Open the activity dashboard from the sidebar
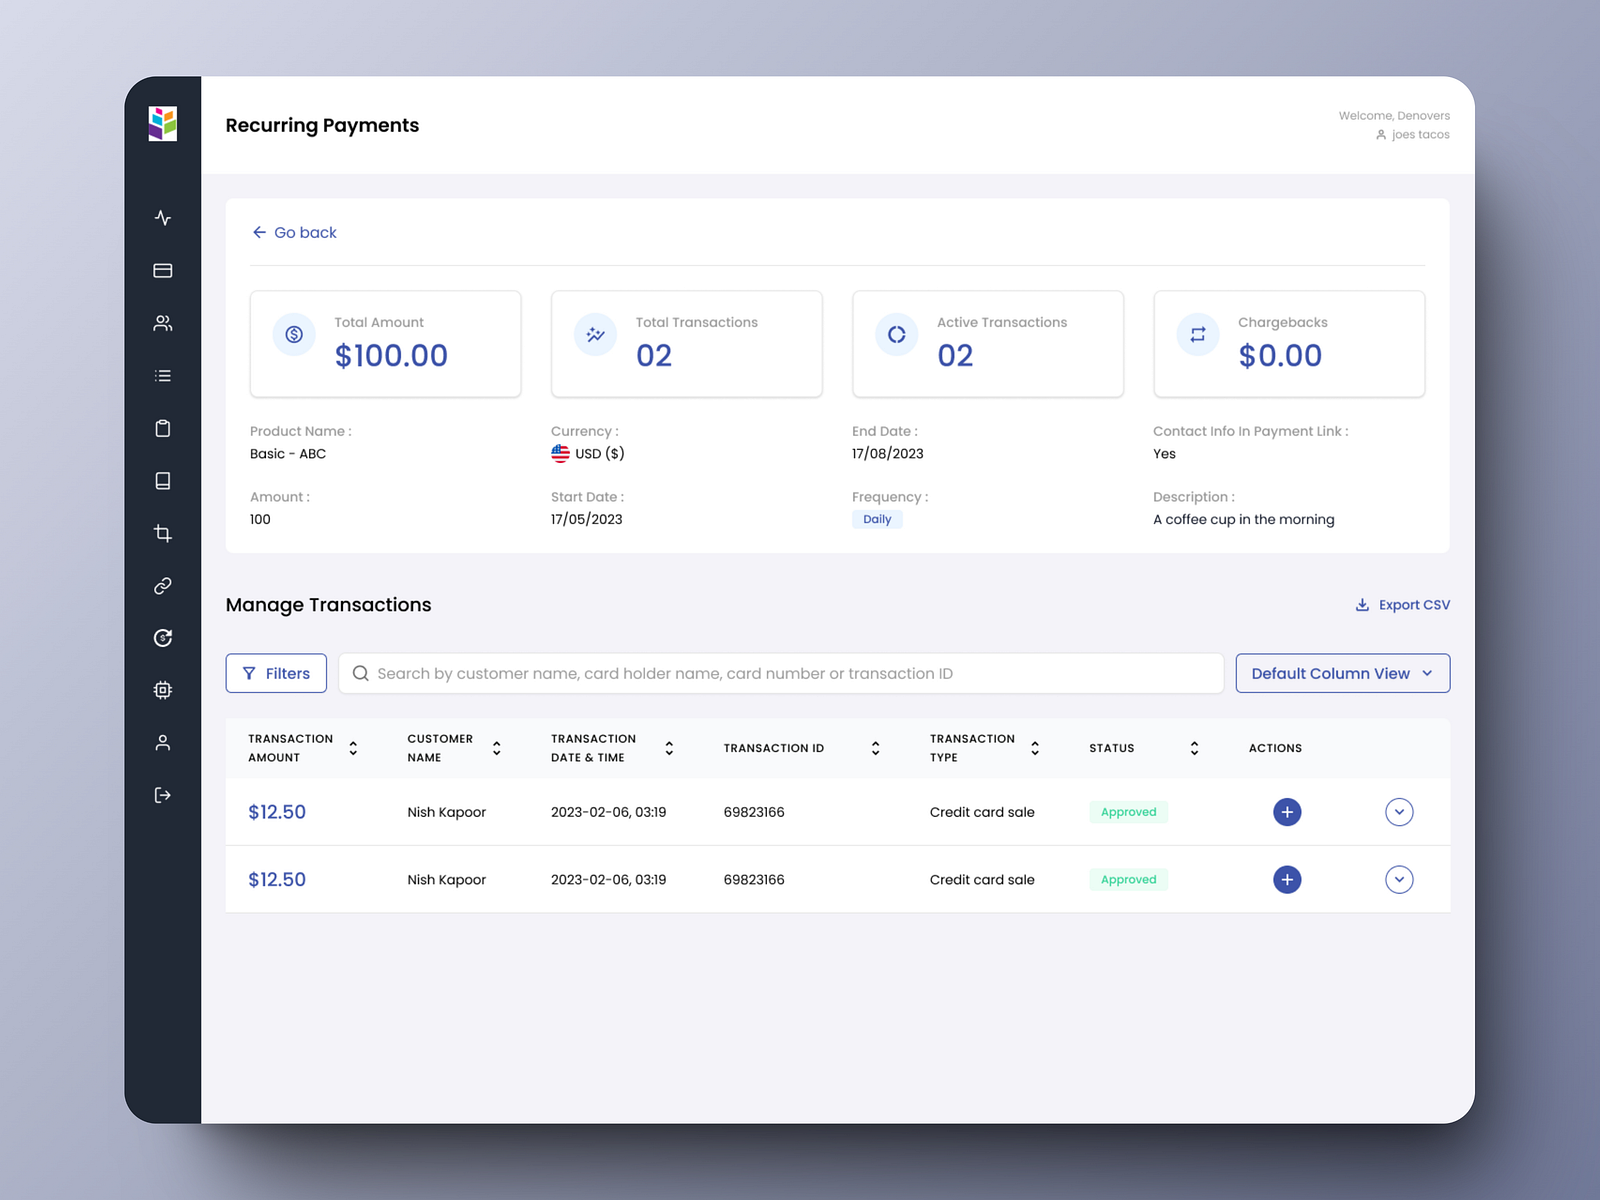The image size is (1600, 1200). click(162, 218)
